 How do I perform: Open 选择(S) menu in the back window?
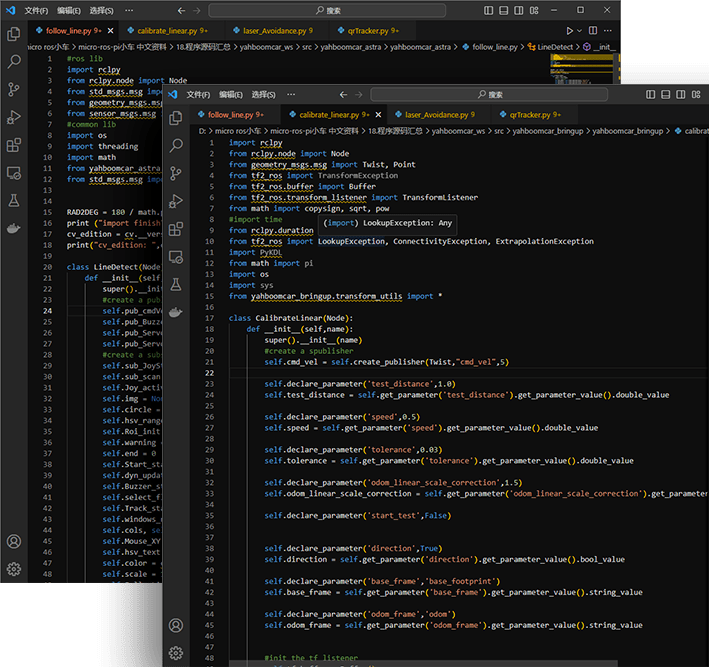[101, 10]
